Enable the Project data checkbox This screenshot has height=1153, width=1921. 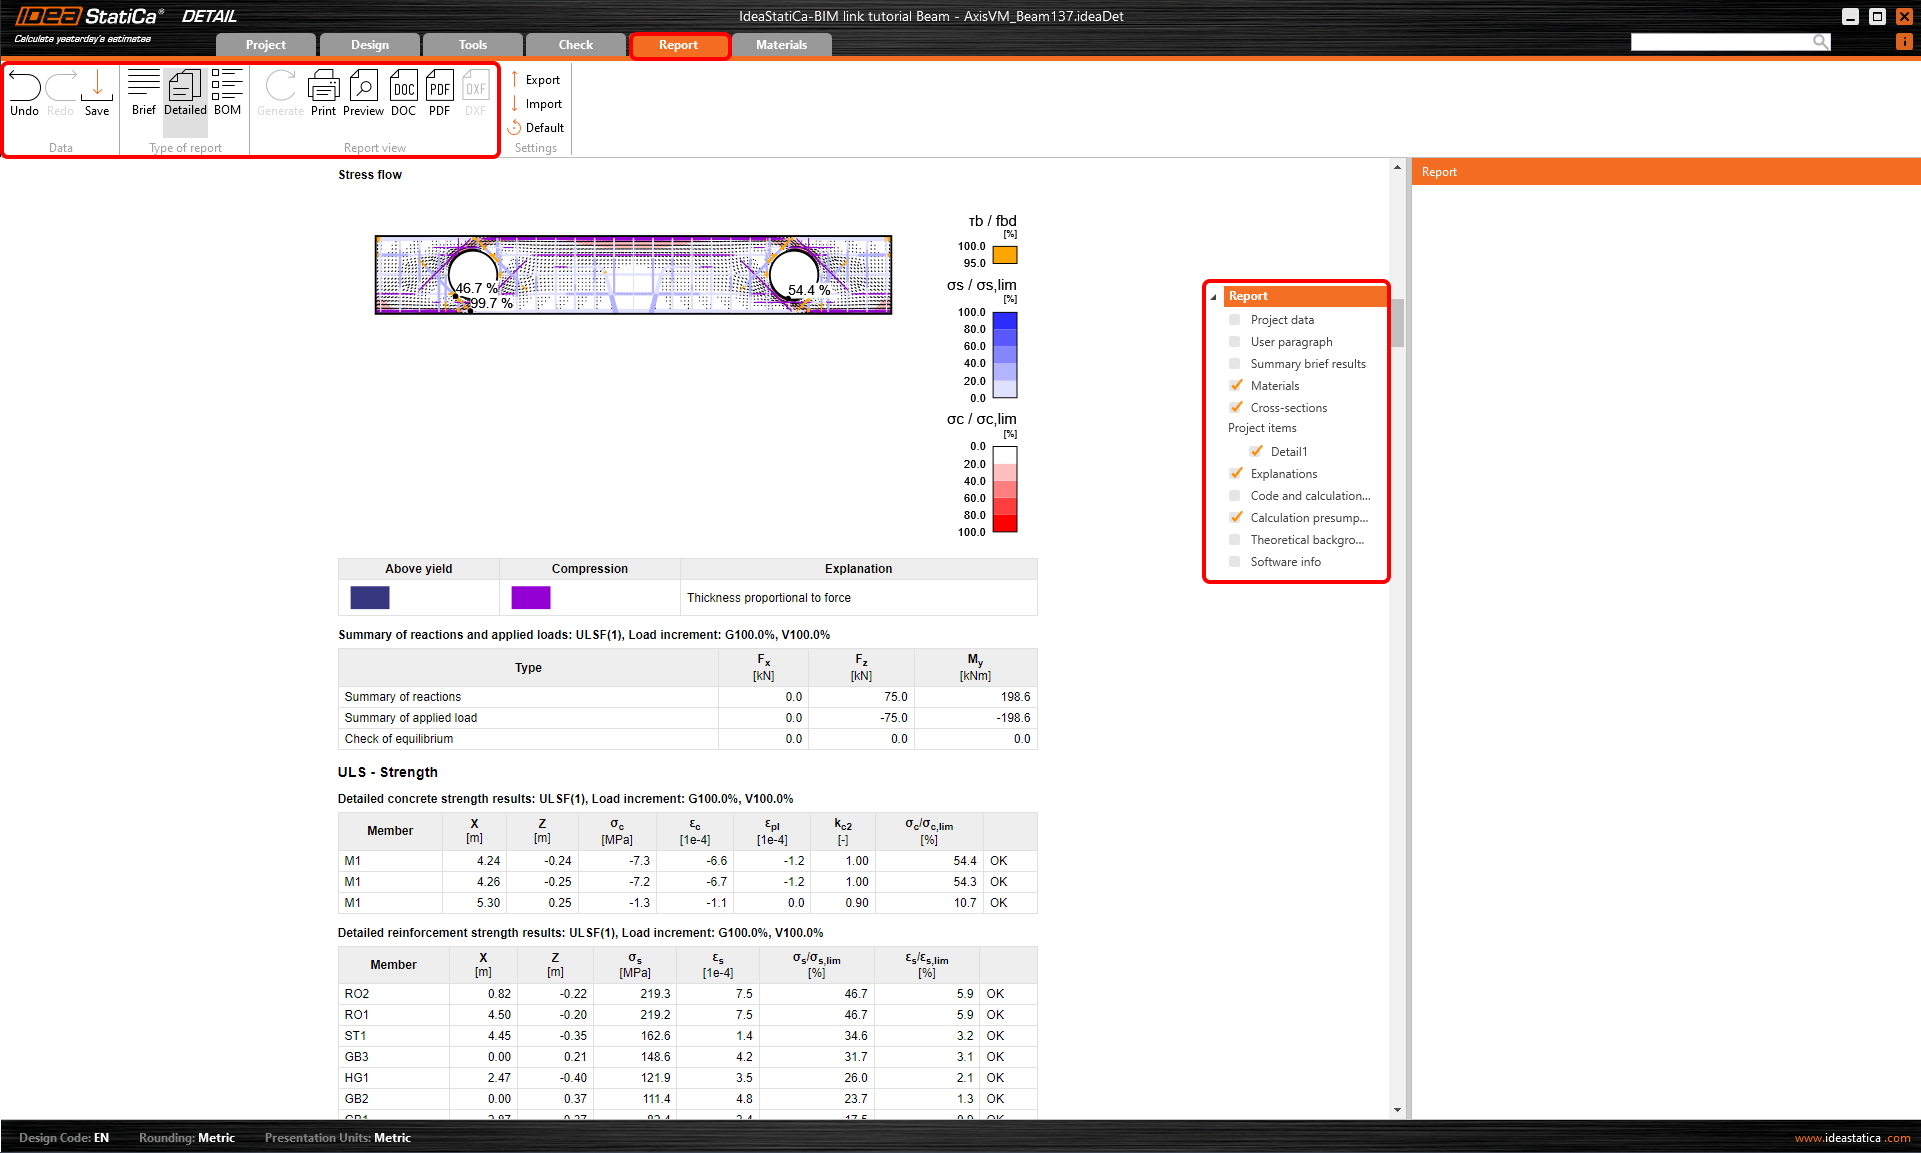pyautogui.click(x=1235, y=320)
